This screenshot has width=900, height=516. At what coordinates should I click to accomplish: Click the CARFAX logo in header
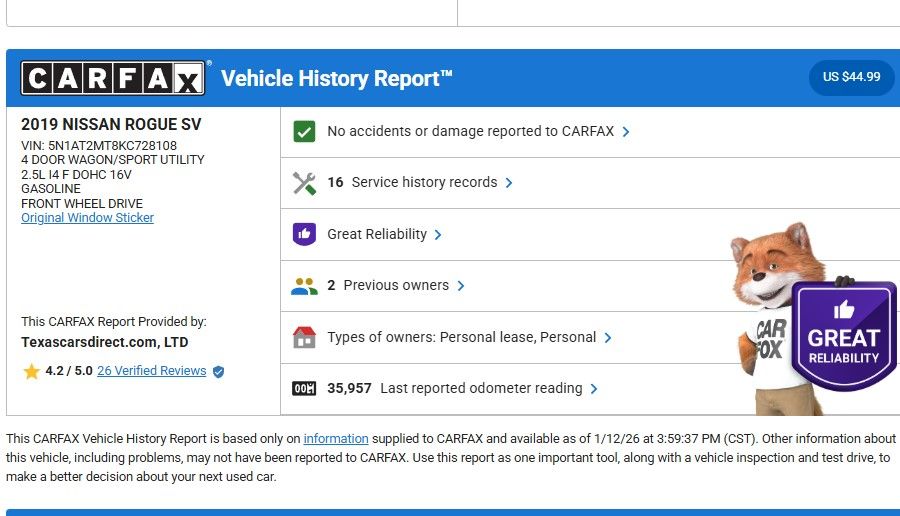(113, 78)
